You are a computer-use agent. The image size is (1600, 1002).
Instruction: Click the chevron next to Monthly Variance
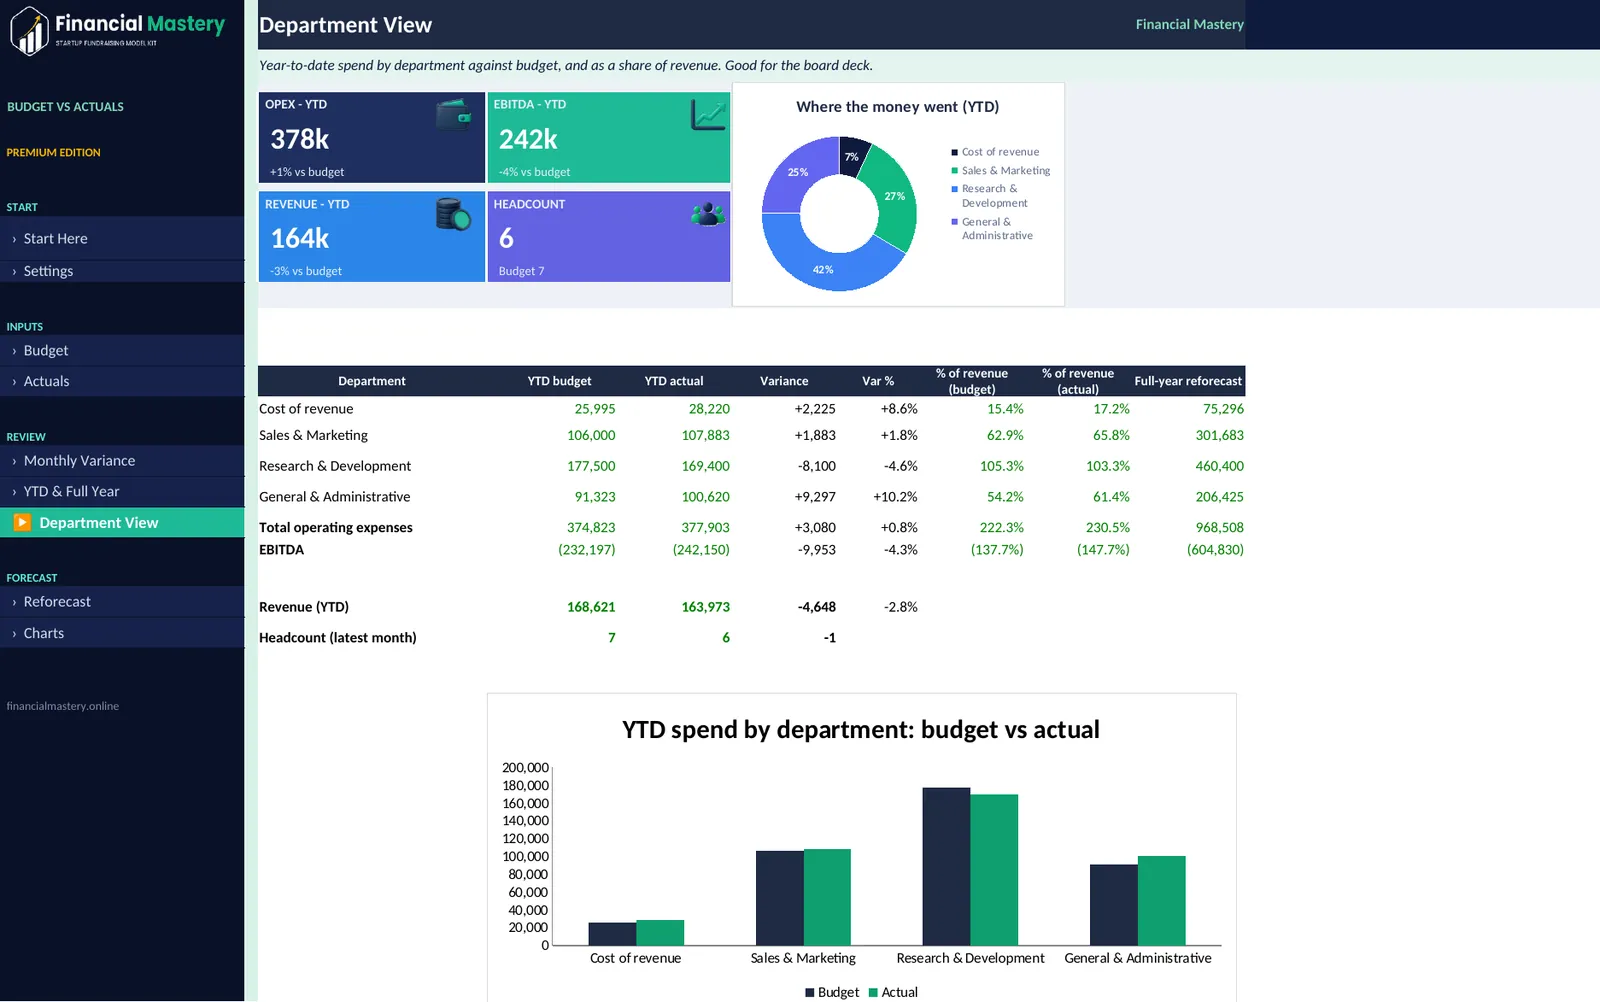click(x=14, y=461)
